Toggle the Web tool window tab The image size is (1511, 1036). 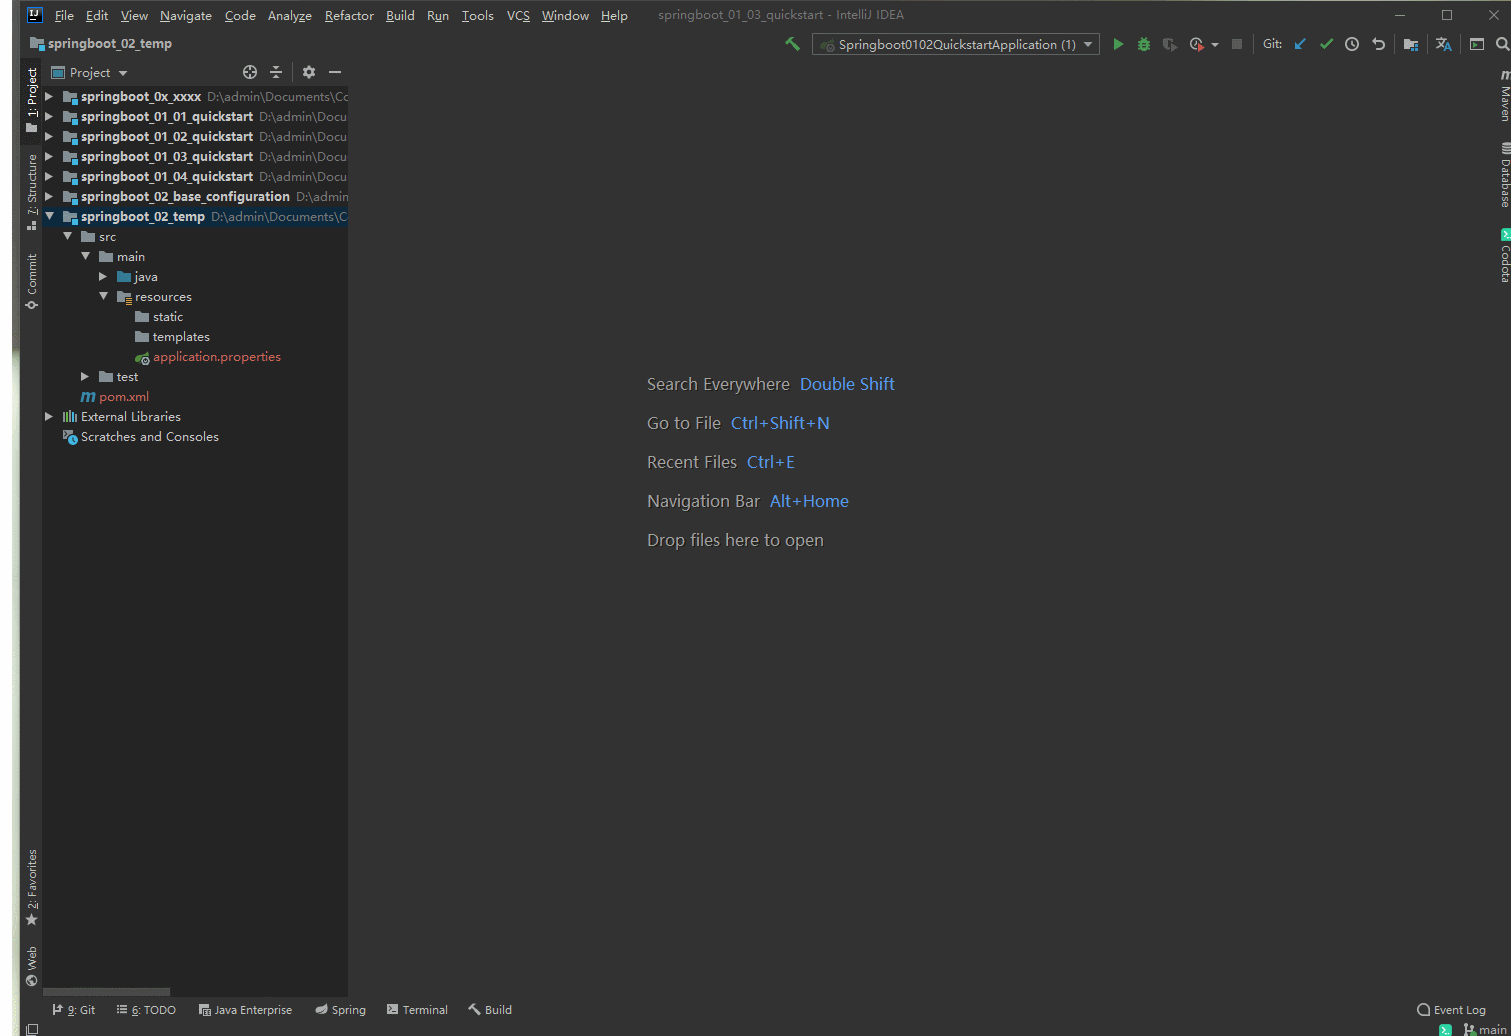[x=32, y=966]
